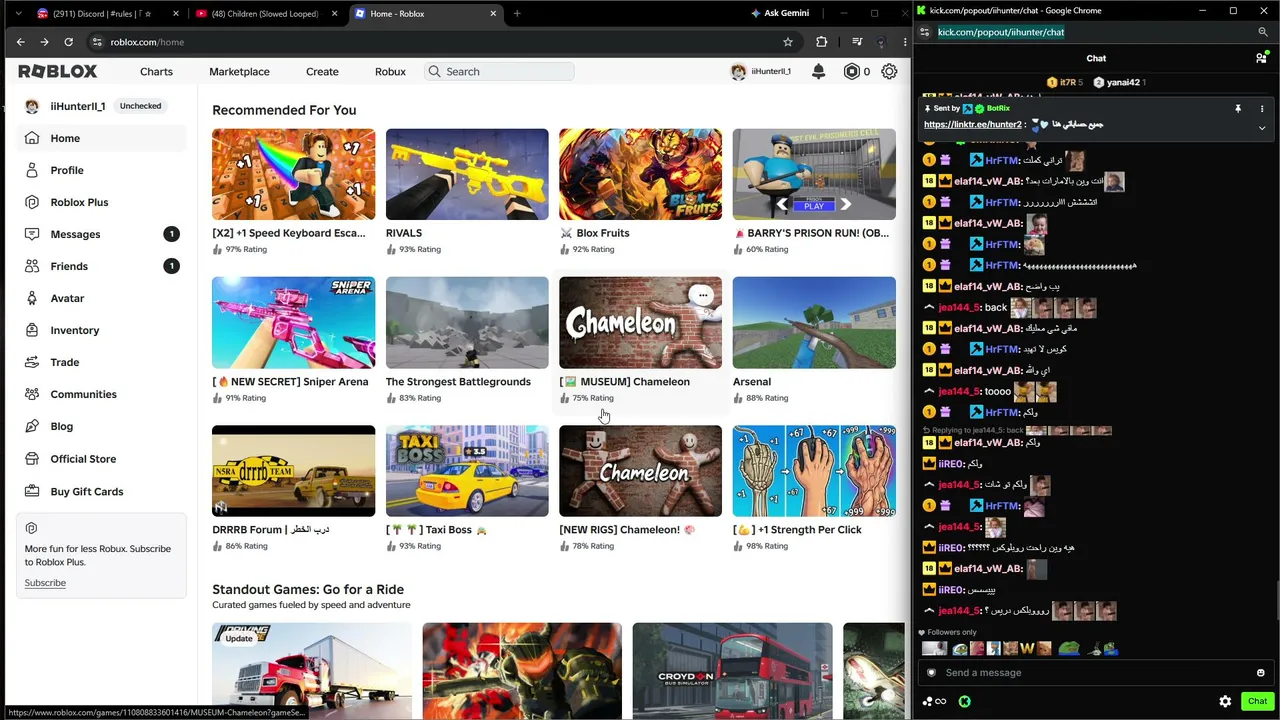This screenshot has height=720, width=1280.
Task: Open Robux in Roblox navigation
Action: 390,71
